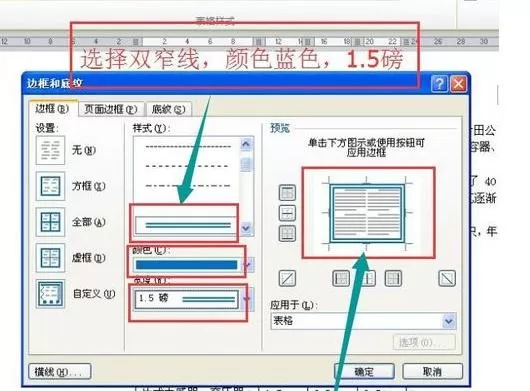
Task: Select the None (无) border setting icon
Action: pyautogui.click(x=50, y=150)
